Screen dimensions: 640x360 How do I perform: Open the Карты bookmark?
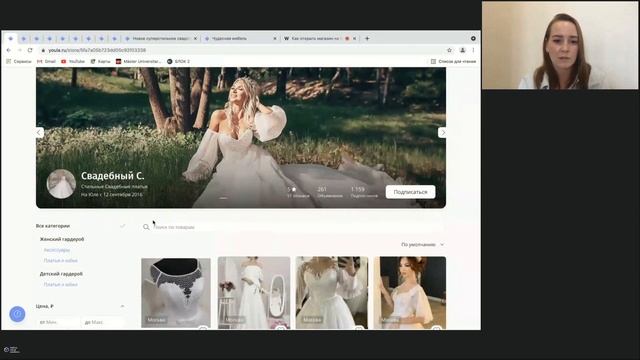[100, 61]
